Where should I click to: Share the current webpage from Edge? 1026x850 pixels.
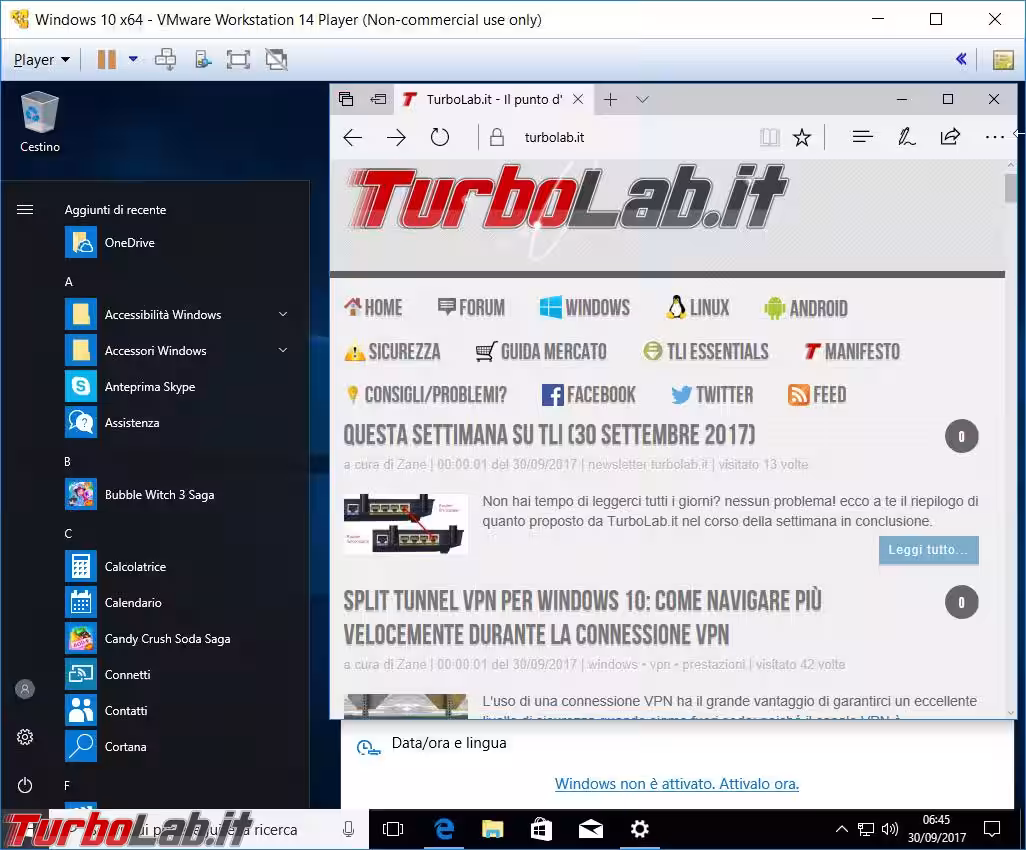pyautogui.click(x=950, y=137)
